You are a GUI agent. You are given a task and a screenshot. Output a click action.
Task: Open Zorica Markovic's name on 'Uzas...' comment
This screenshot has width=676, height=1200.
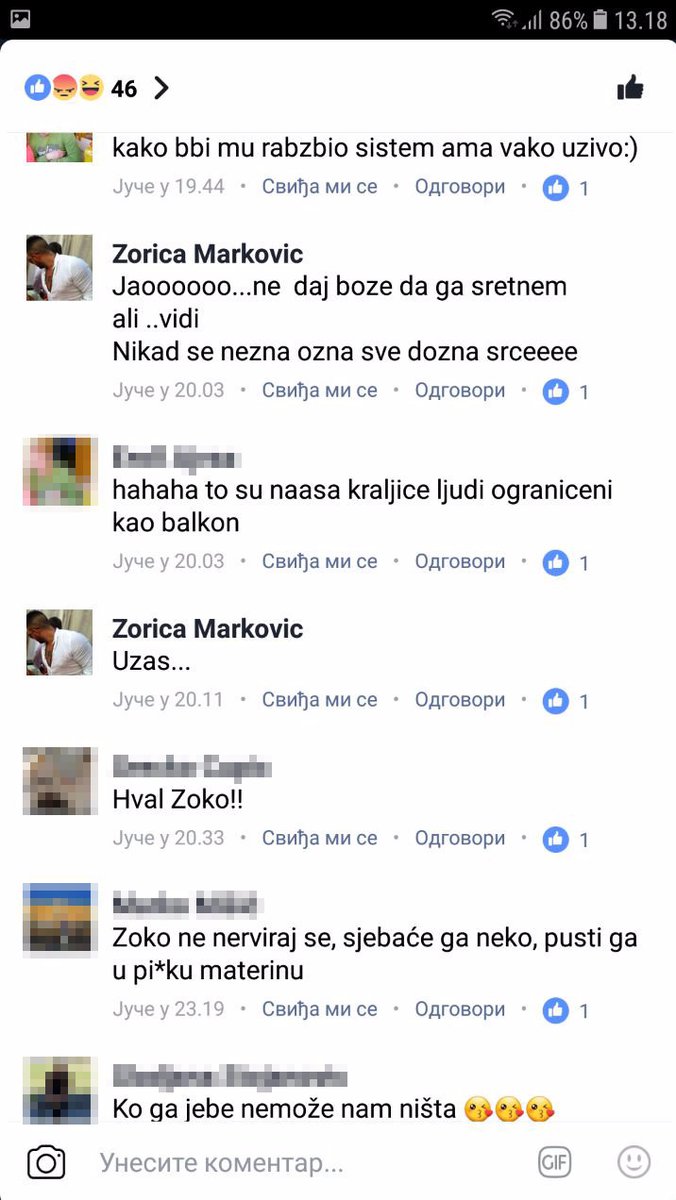pyautogui.click(x=208, y=629)
